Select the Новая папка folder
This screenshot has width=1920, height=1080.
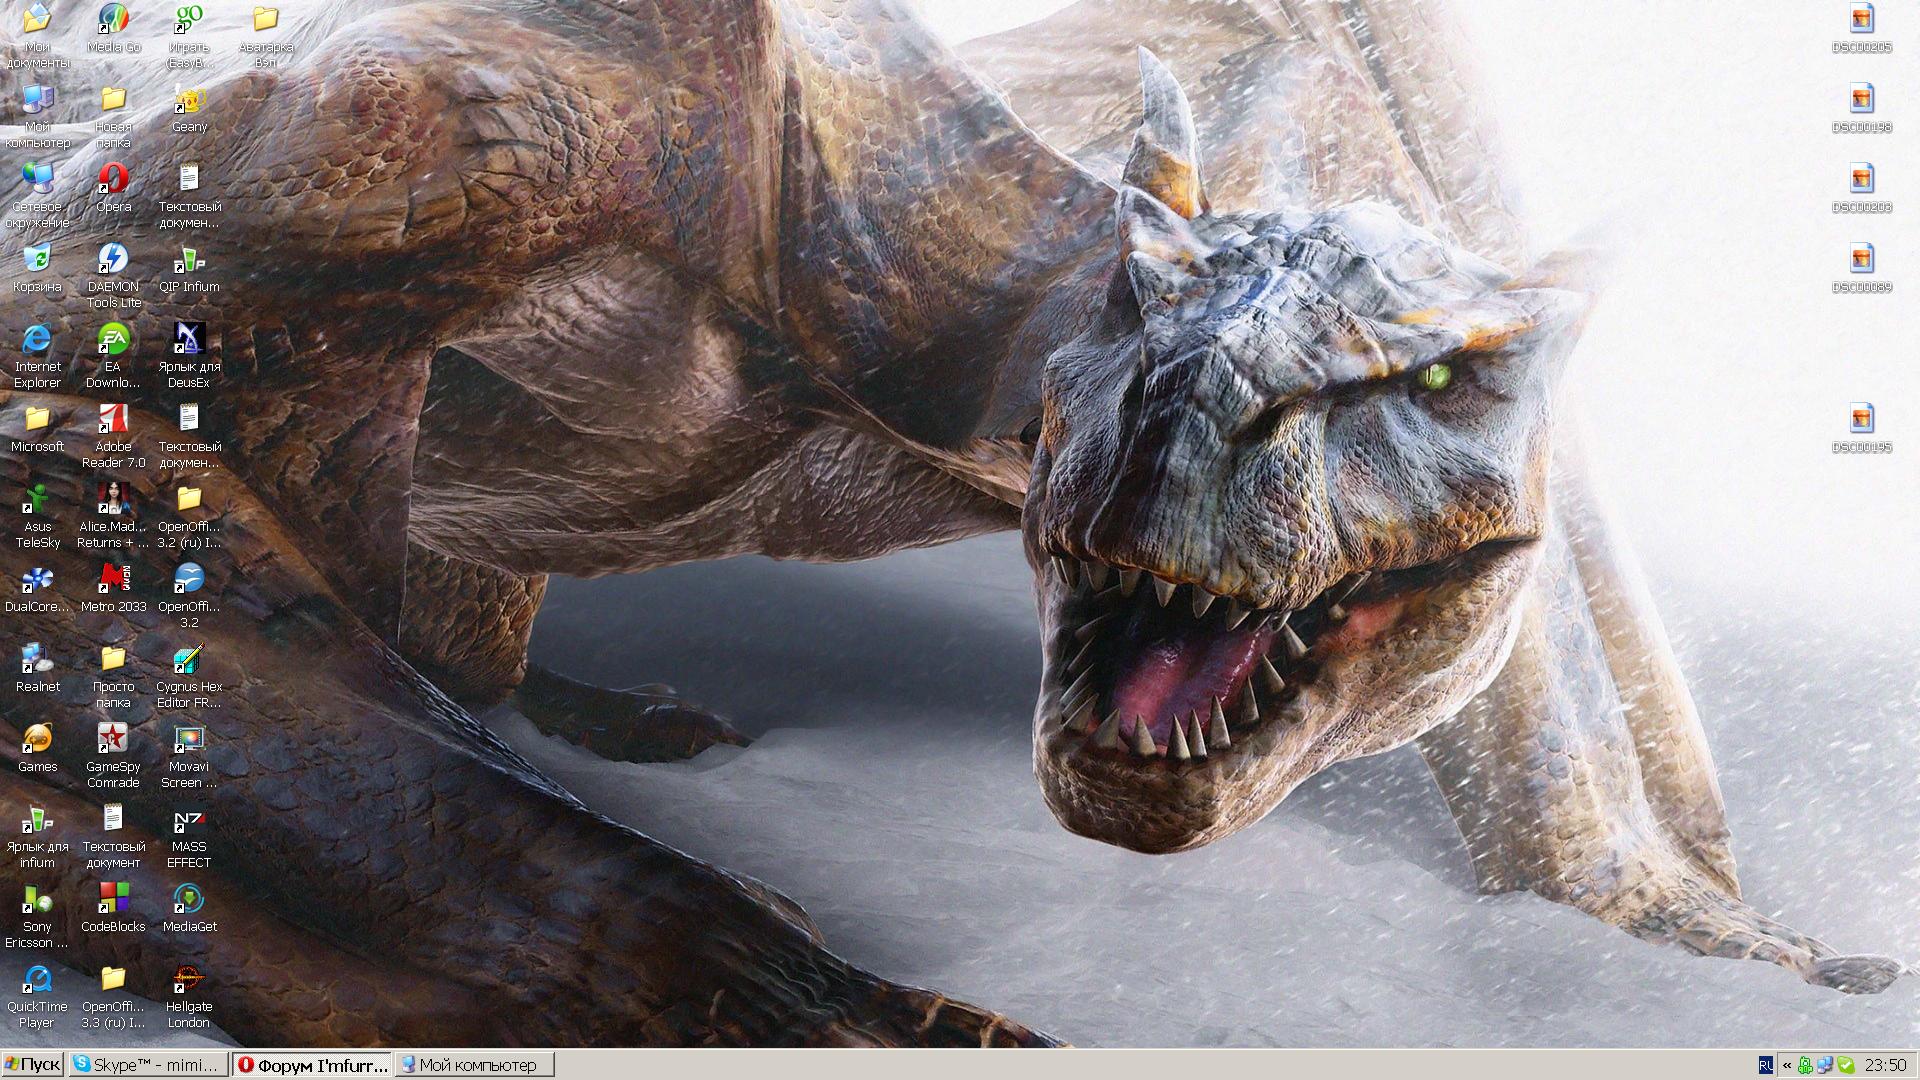pos(113,116)
